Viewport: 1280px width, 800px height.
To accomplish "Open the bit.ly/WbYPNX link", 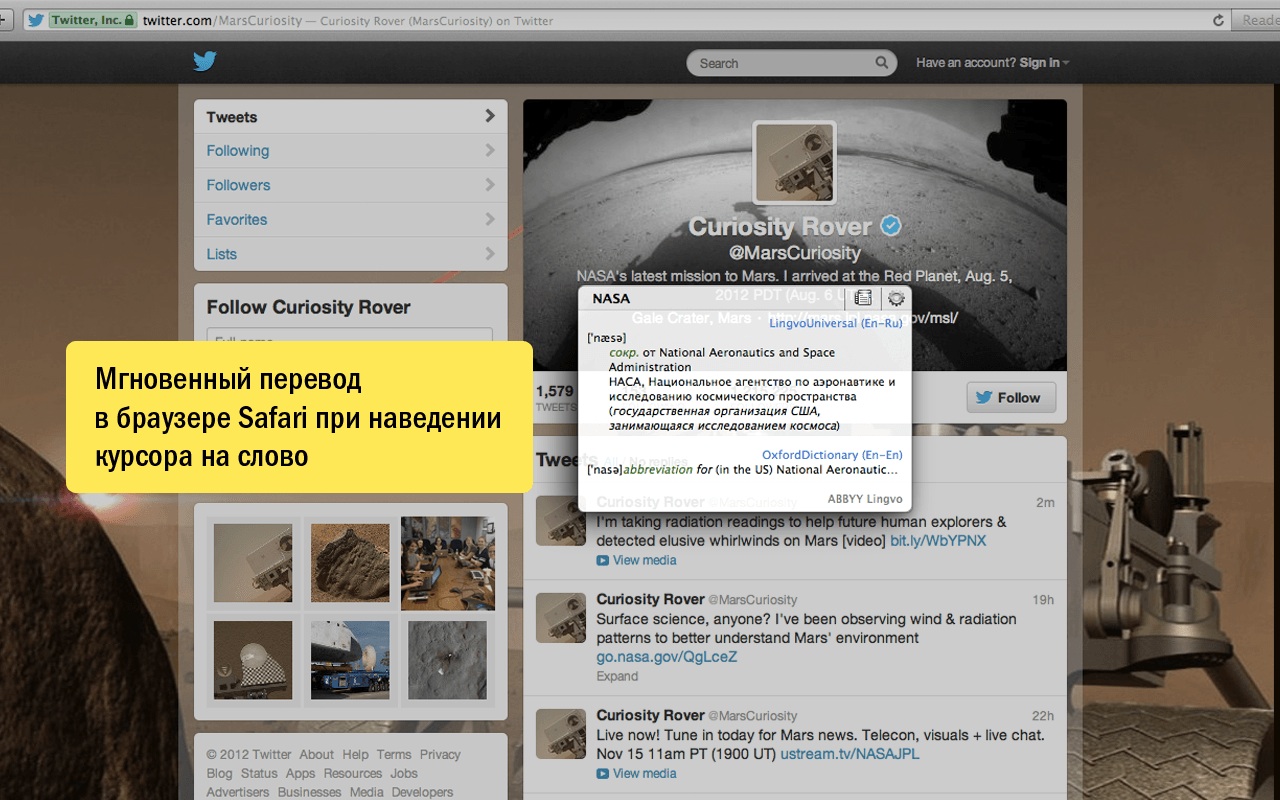I will (x=938, y=540).
